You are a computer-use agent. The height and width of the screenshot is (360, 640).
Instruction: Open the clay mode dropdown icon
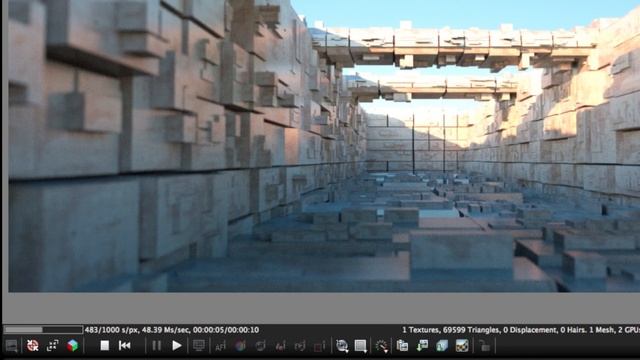[x=361, y=346]
